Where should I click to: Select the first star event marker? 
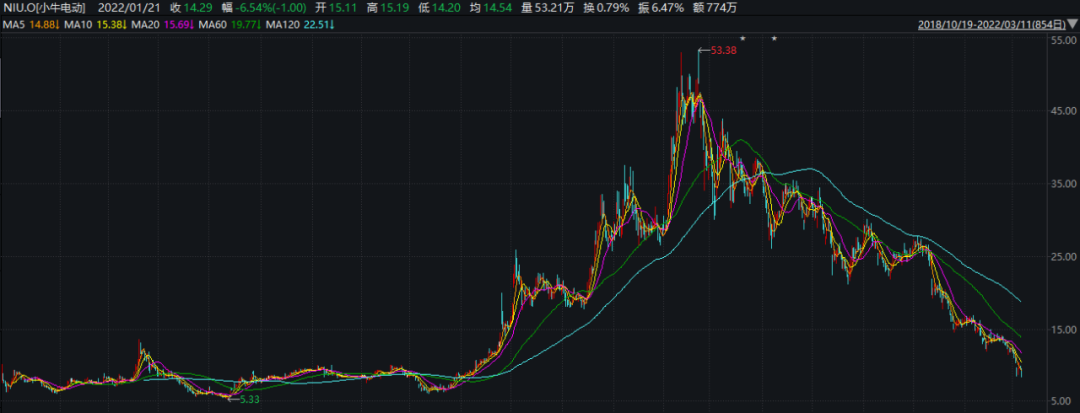[742, 39]
